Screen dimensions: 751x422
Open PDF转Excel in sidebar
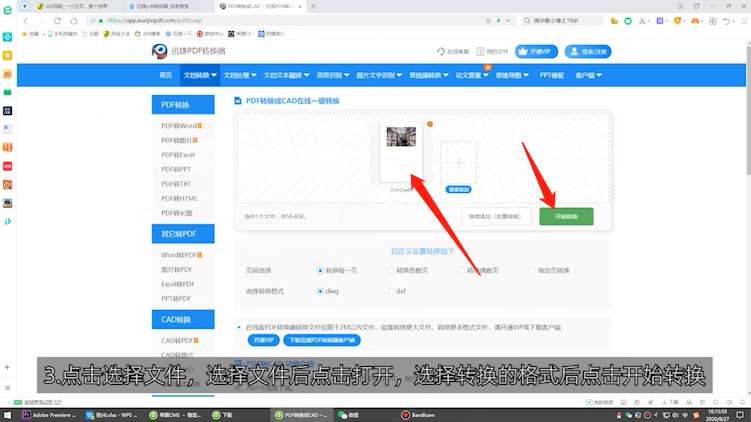click(178, 155)
